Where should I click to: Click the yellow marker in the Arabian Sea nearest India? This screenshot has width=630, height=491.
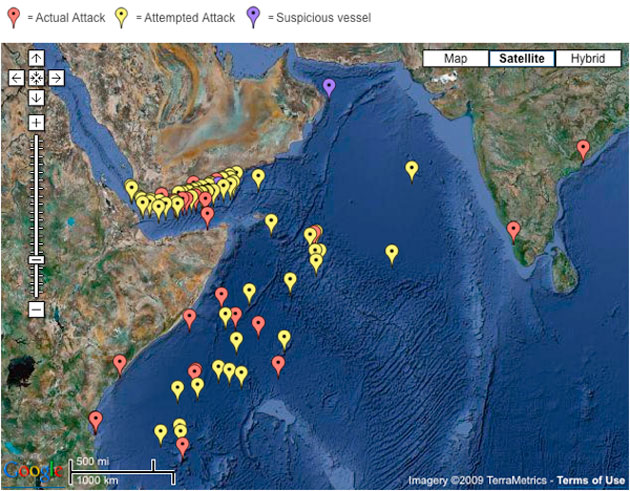[x=411, y=171]
